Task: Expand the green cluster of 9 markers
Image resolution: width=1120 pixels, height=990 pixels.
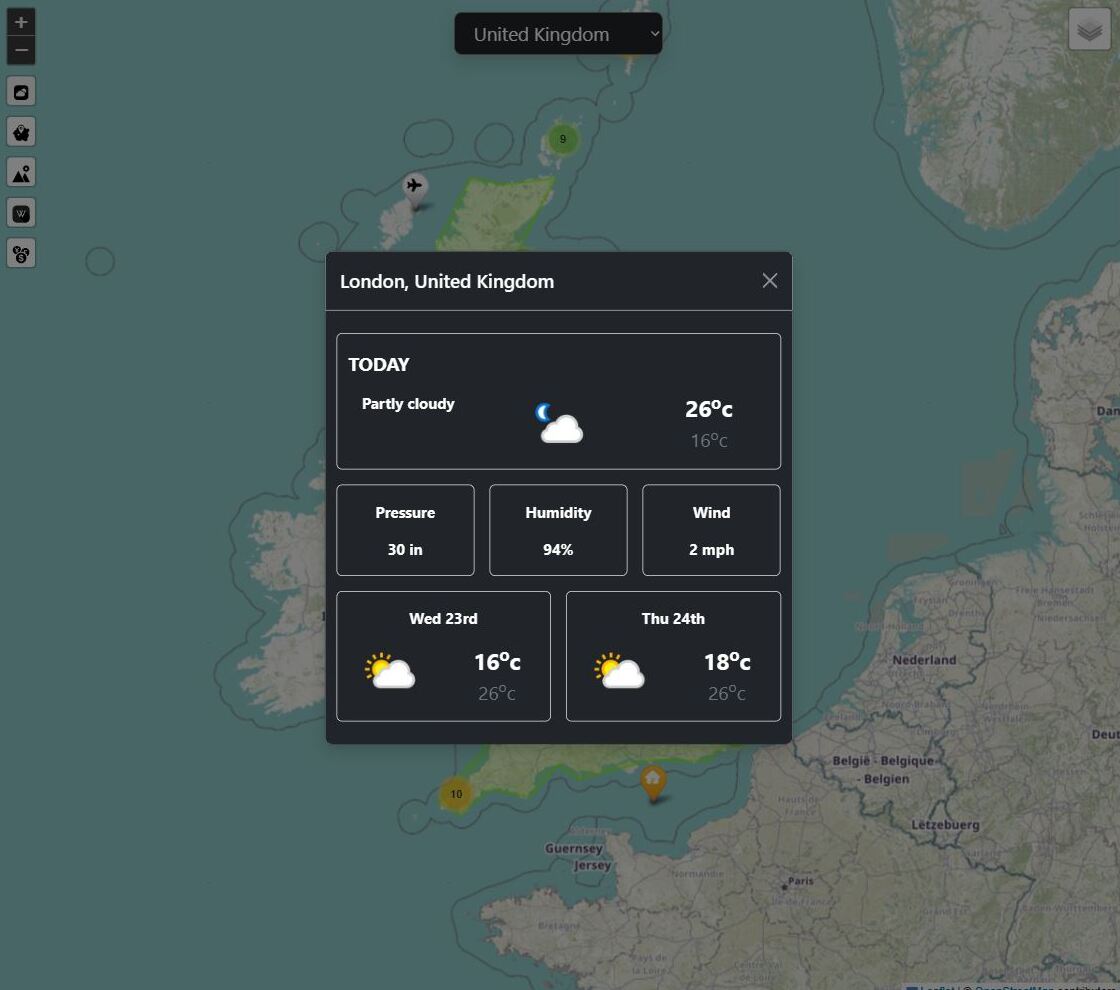Action: click(562, 139)
